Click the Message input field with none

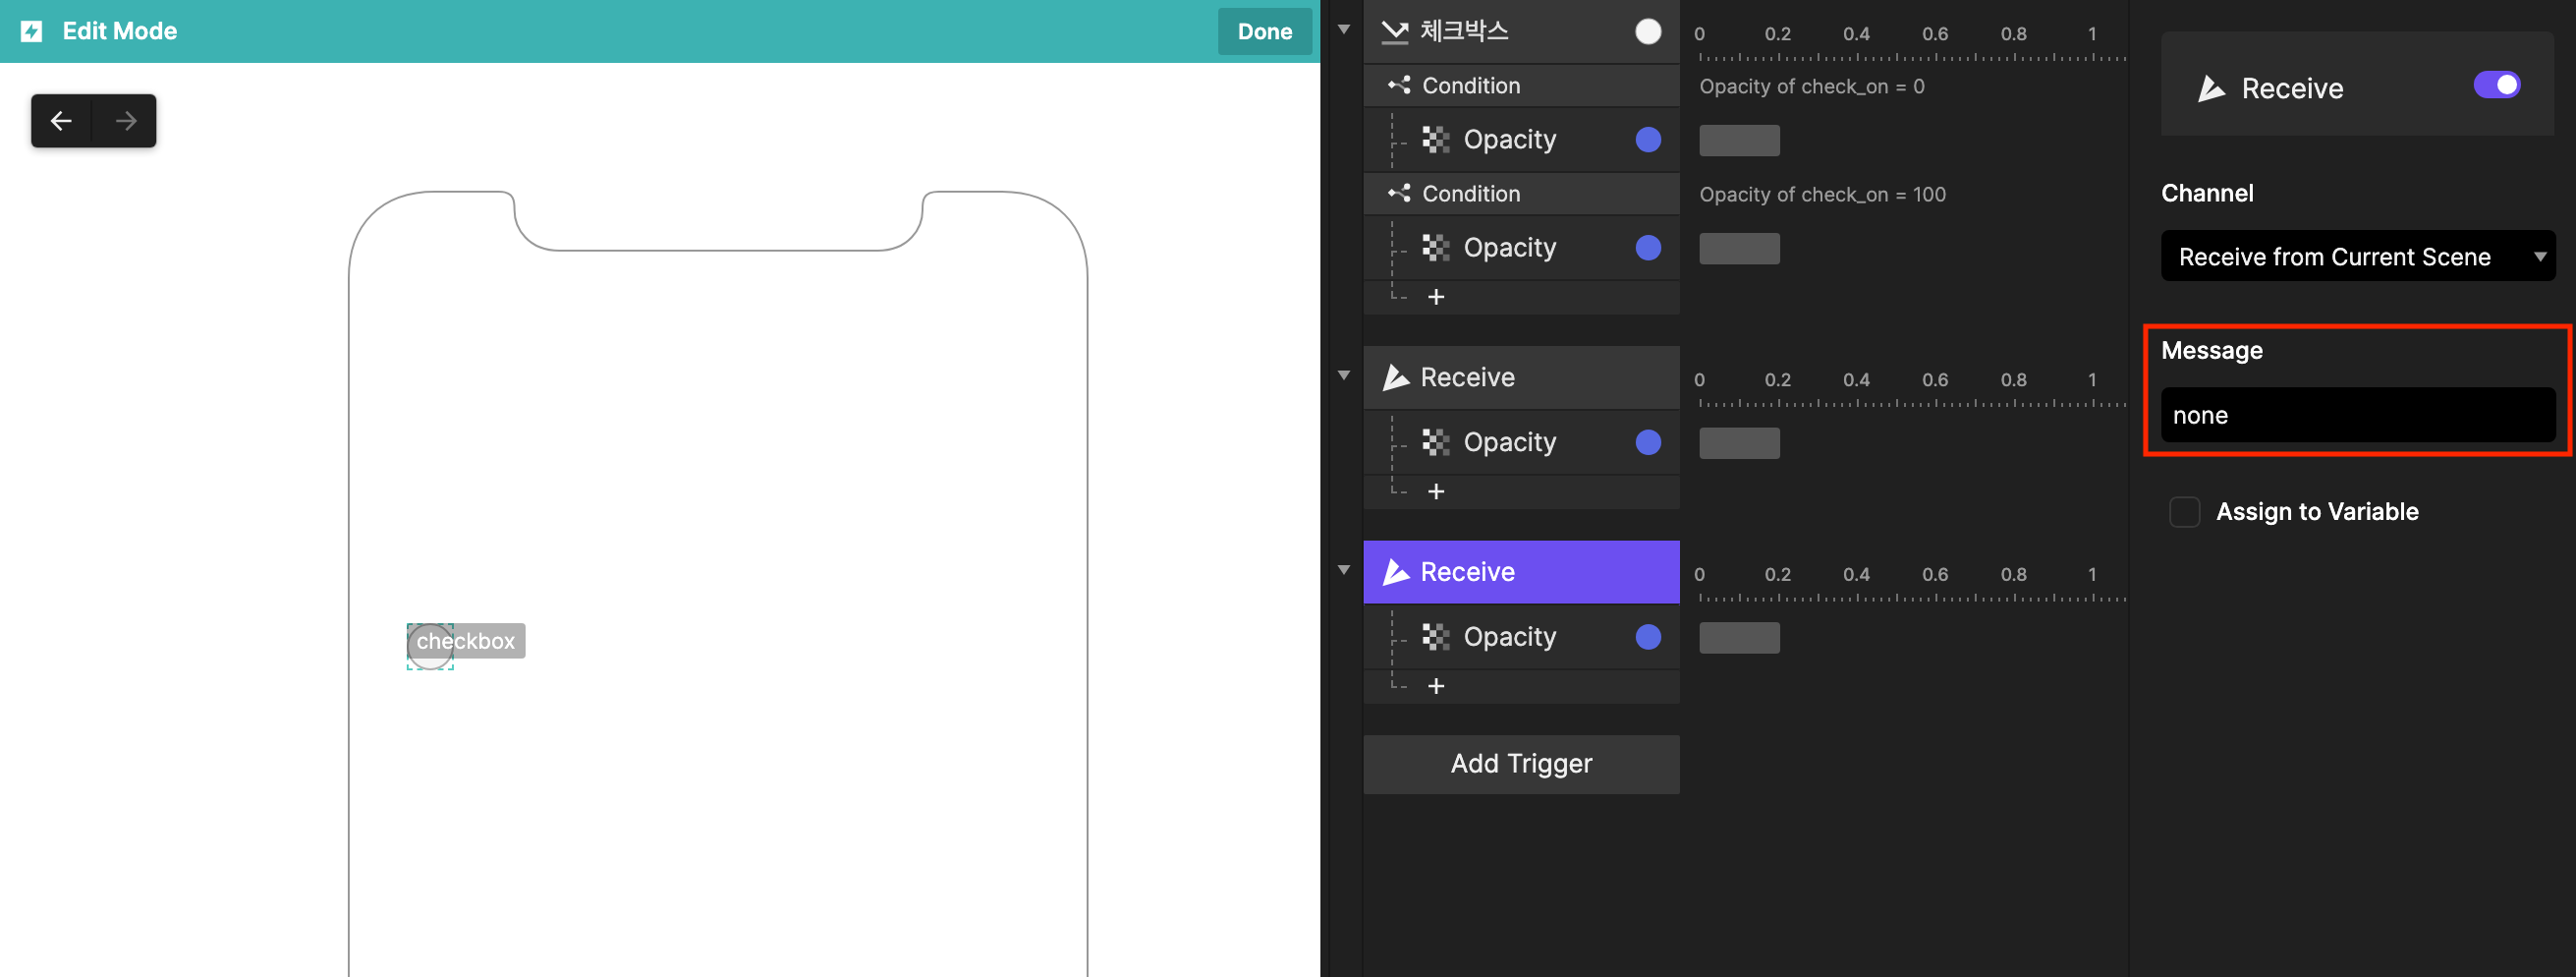2357,415
